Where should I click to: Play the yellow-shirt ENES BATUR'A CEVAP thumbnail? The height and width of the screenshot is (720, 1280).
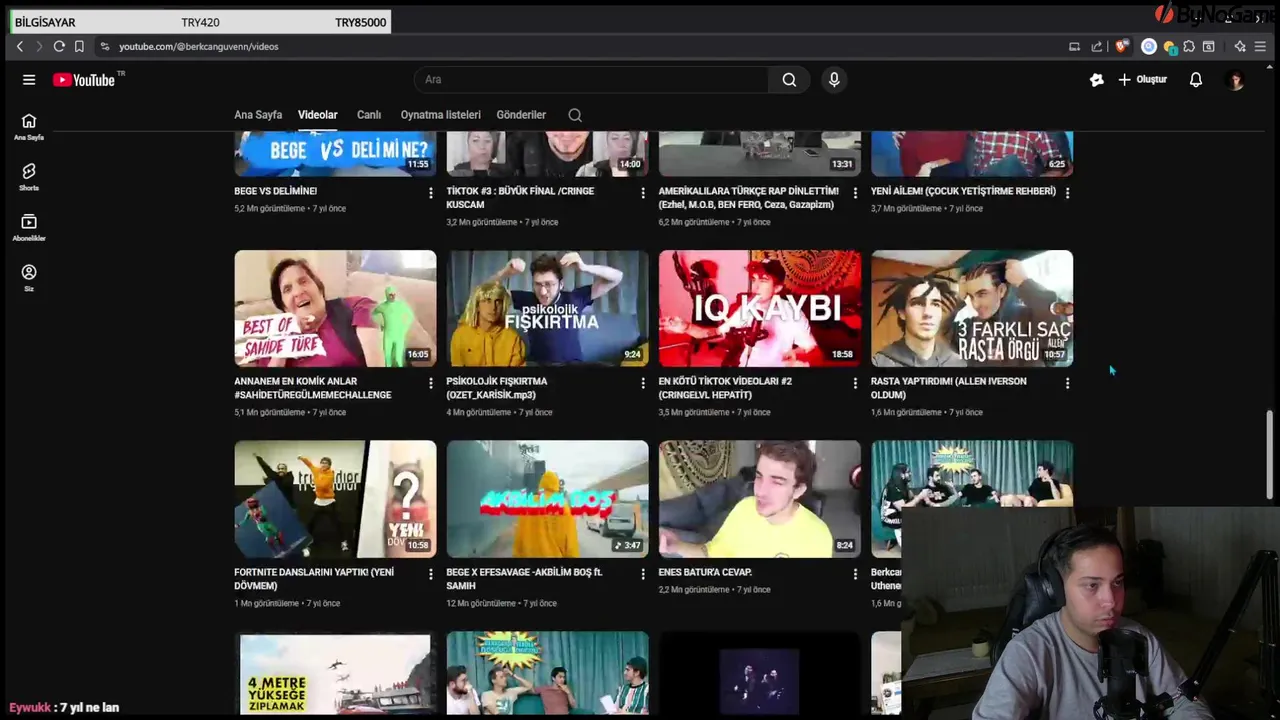(759, 499)
